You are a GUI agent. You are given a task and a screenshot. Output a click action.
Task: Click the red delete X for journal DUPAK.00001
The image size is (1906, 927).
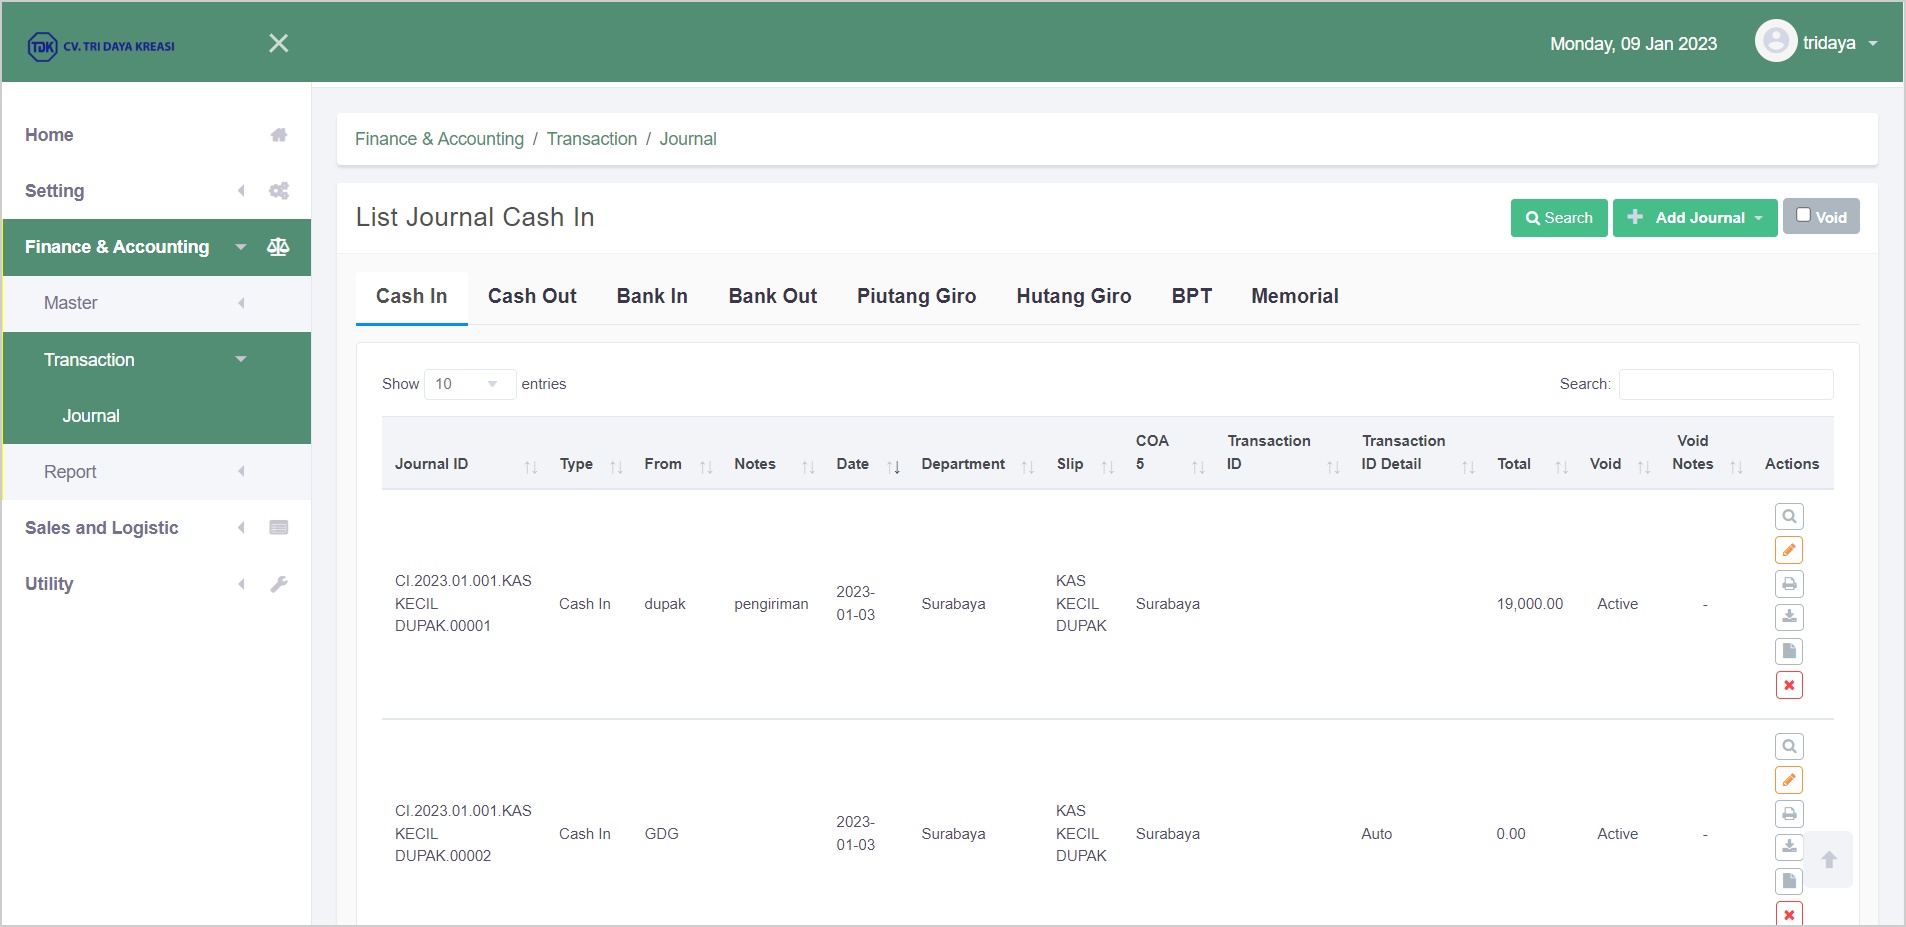(x=1789, y=685)
